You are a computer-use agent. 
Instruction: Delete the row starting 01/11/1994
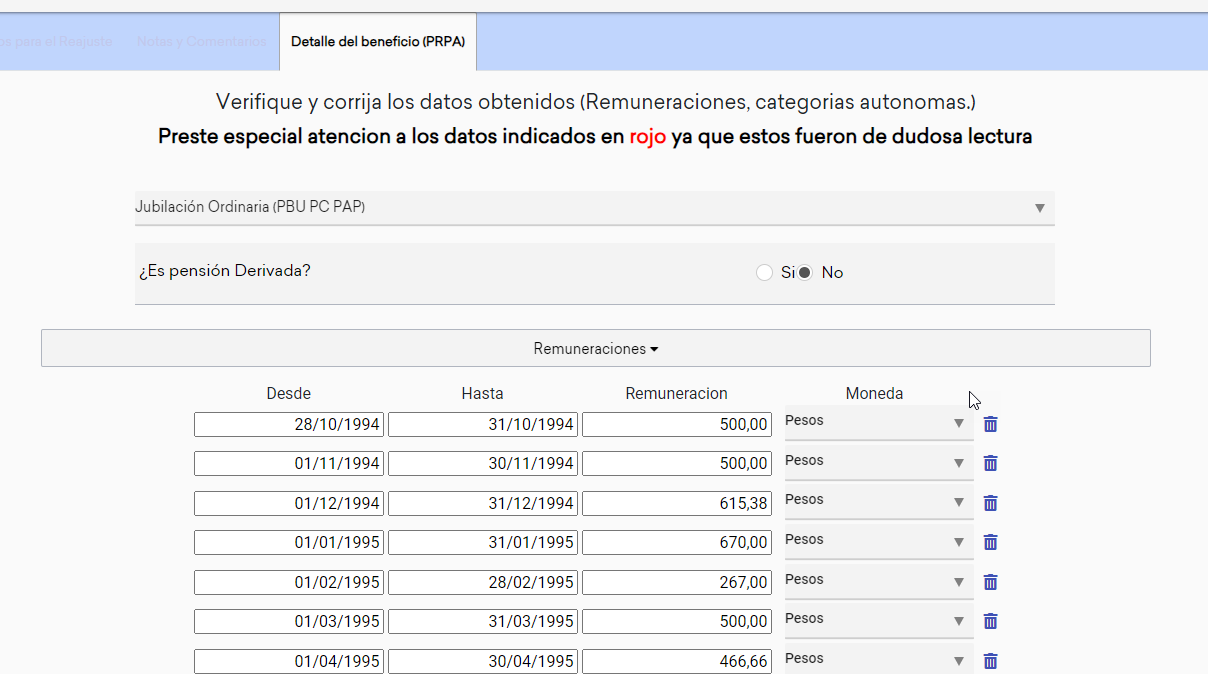990,463
